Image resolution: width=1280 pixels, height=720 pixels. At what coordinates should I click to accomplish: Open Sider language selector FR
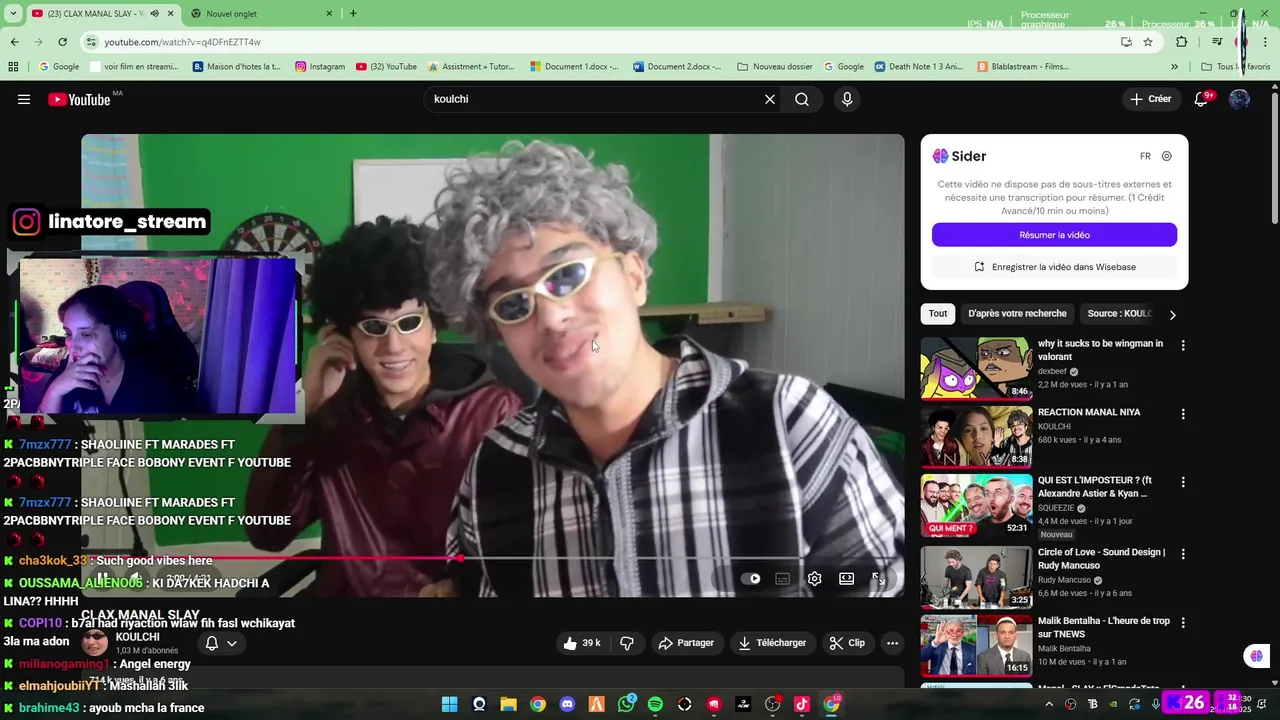[x=1145, y=156]
